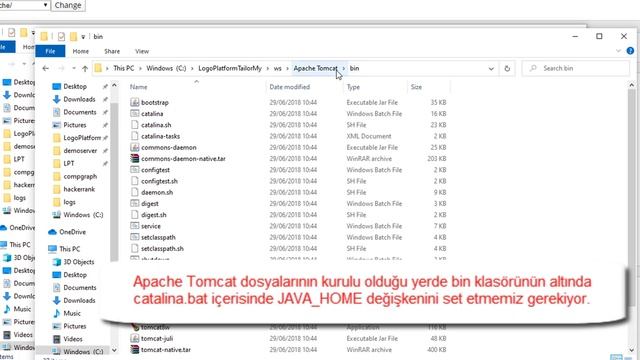
Task: Select the catalina.sh file
Action: click(x=156, y=125)
